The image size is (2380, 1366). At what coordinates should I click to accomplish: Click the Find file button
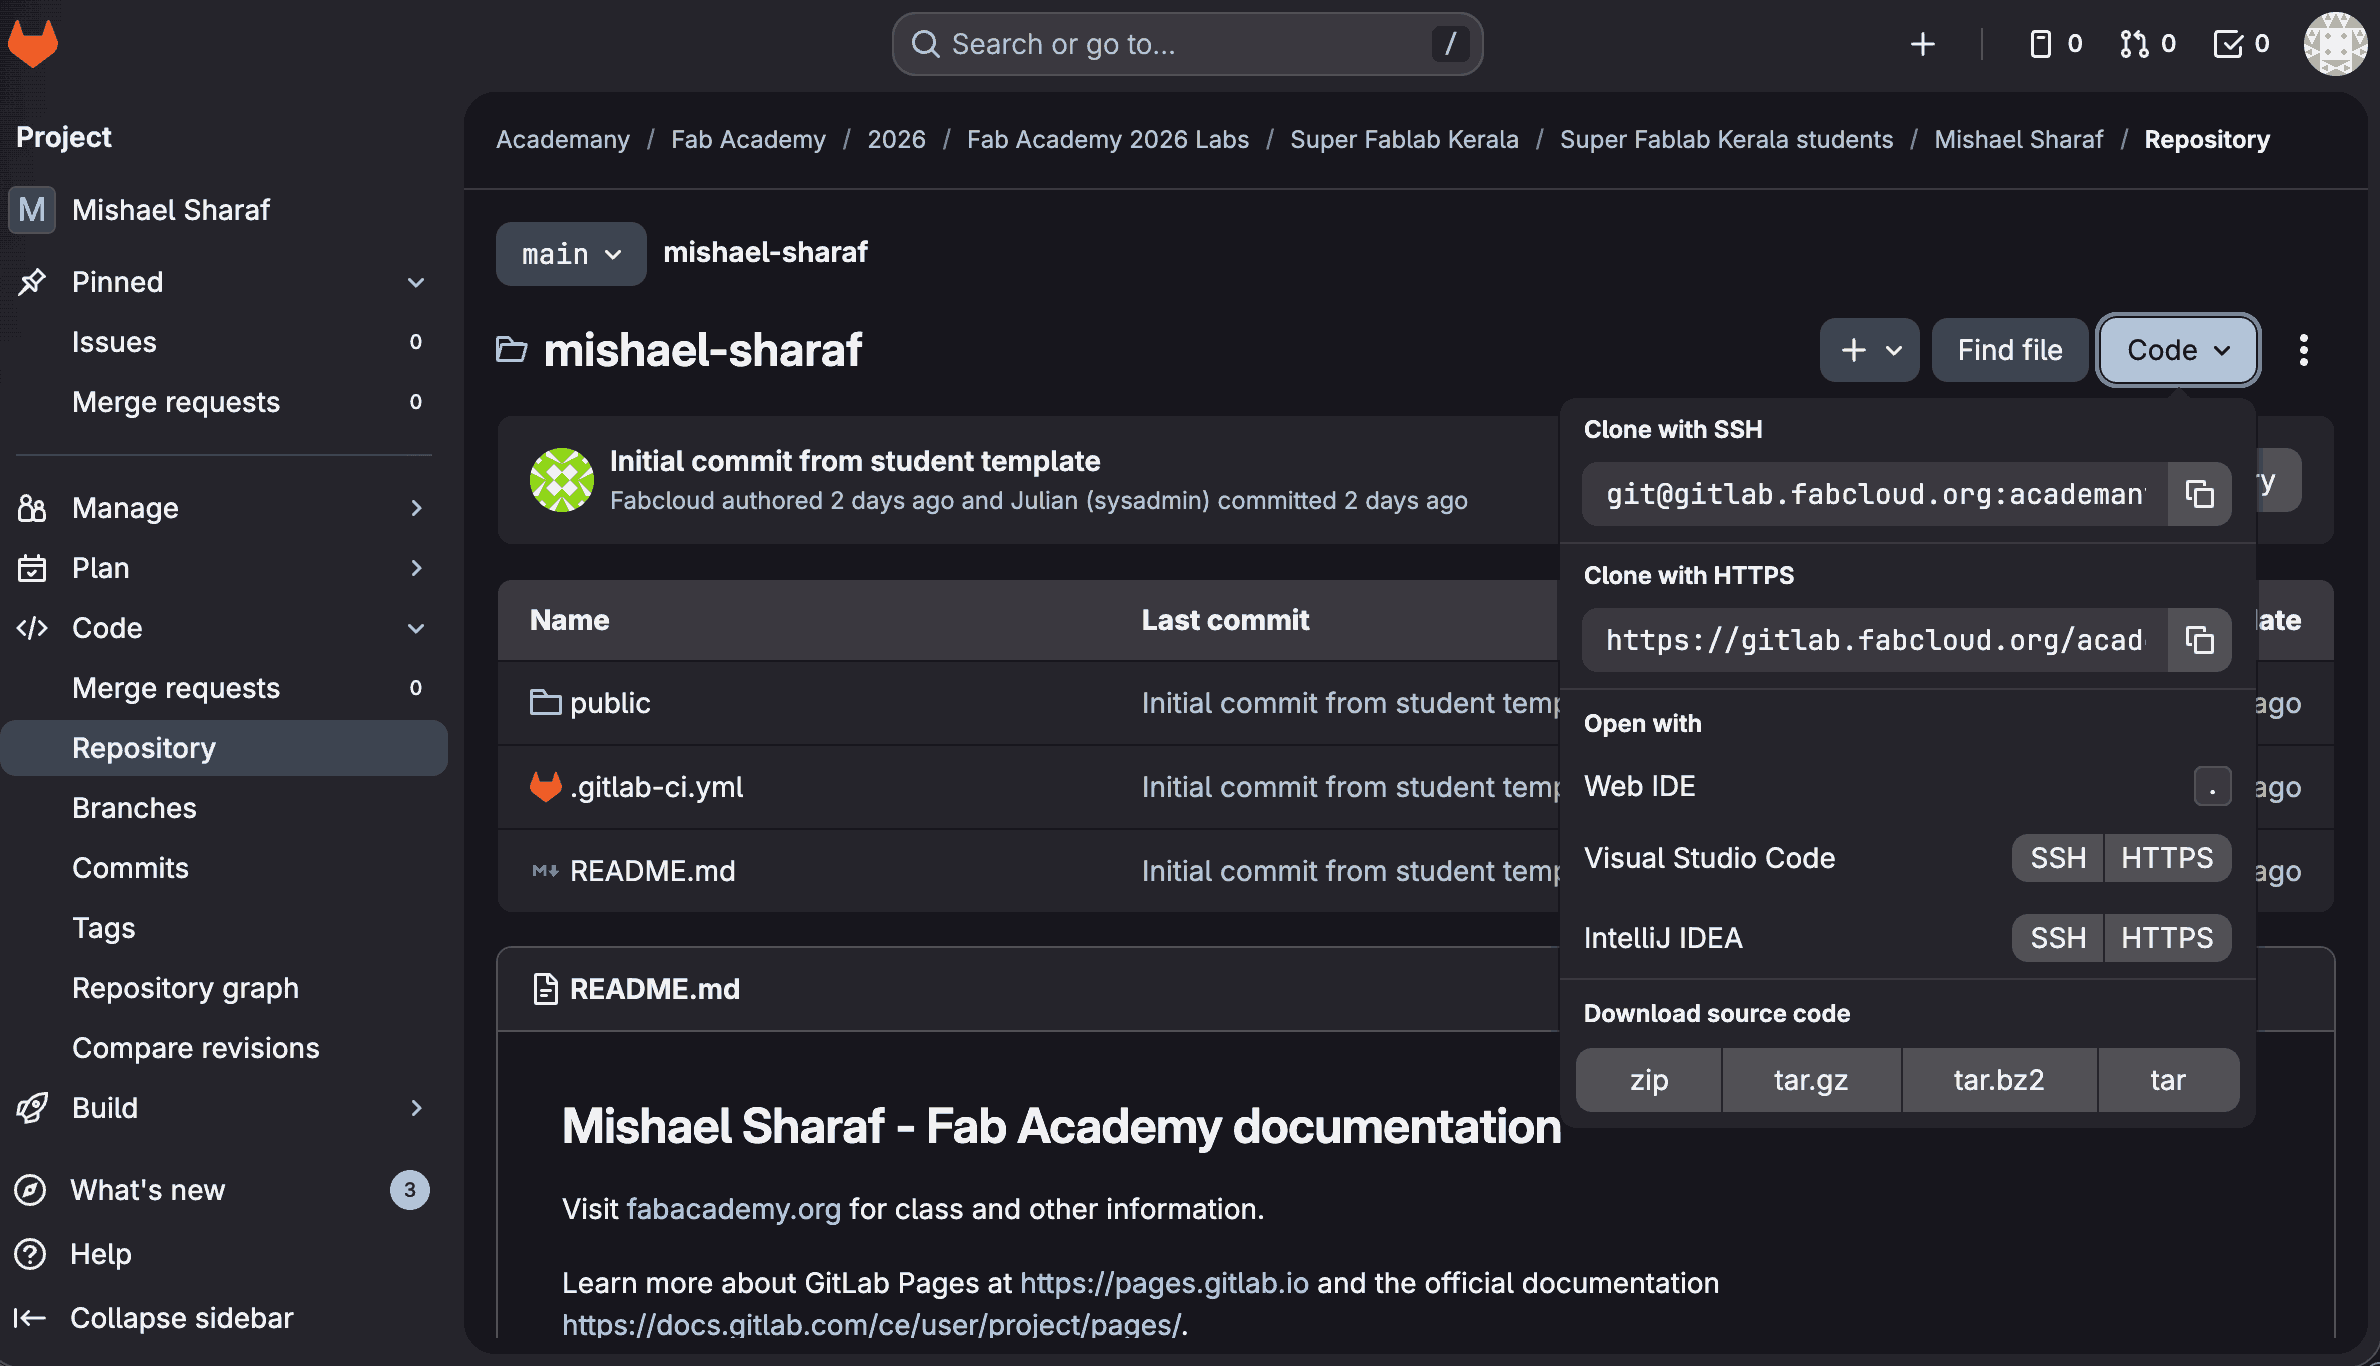click(x=2009, y=350)
